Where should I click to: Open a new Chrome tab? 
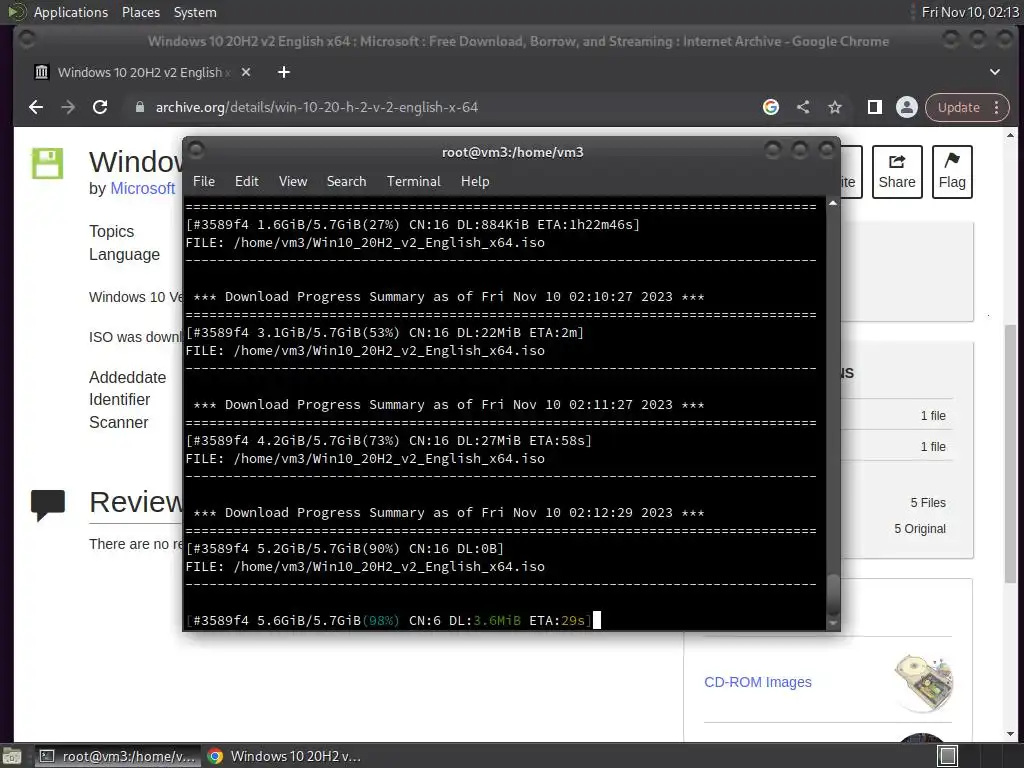tap(283, 72)
